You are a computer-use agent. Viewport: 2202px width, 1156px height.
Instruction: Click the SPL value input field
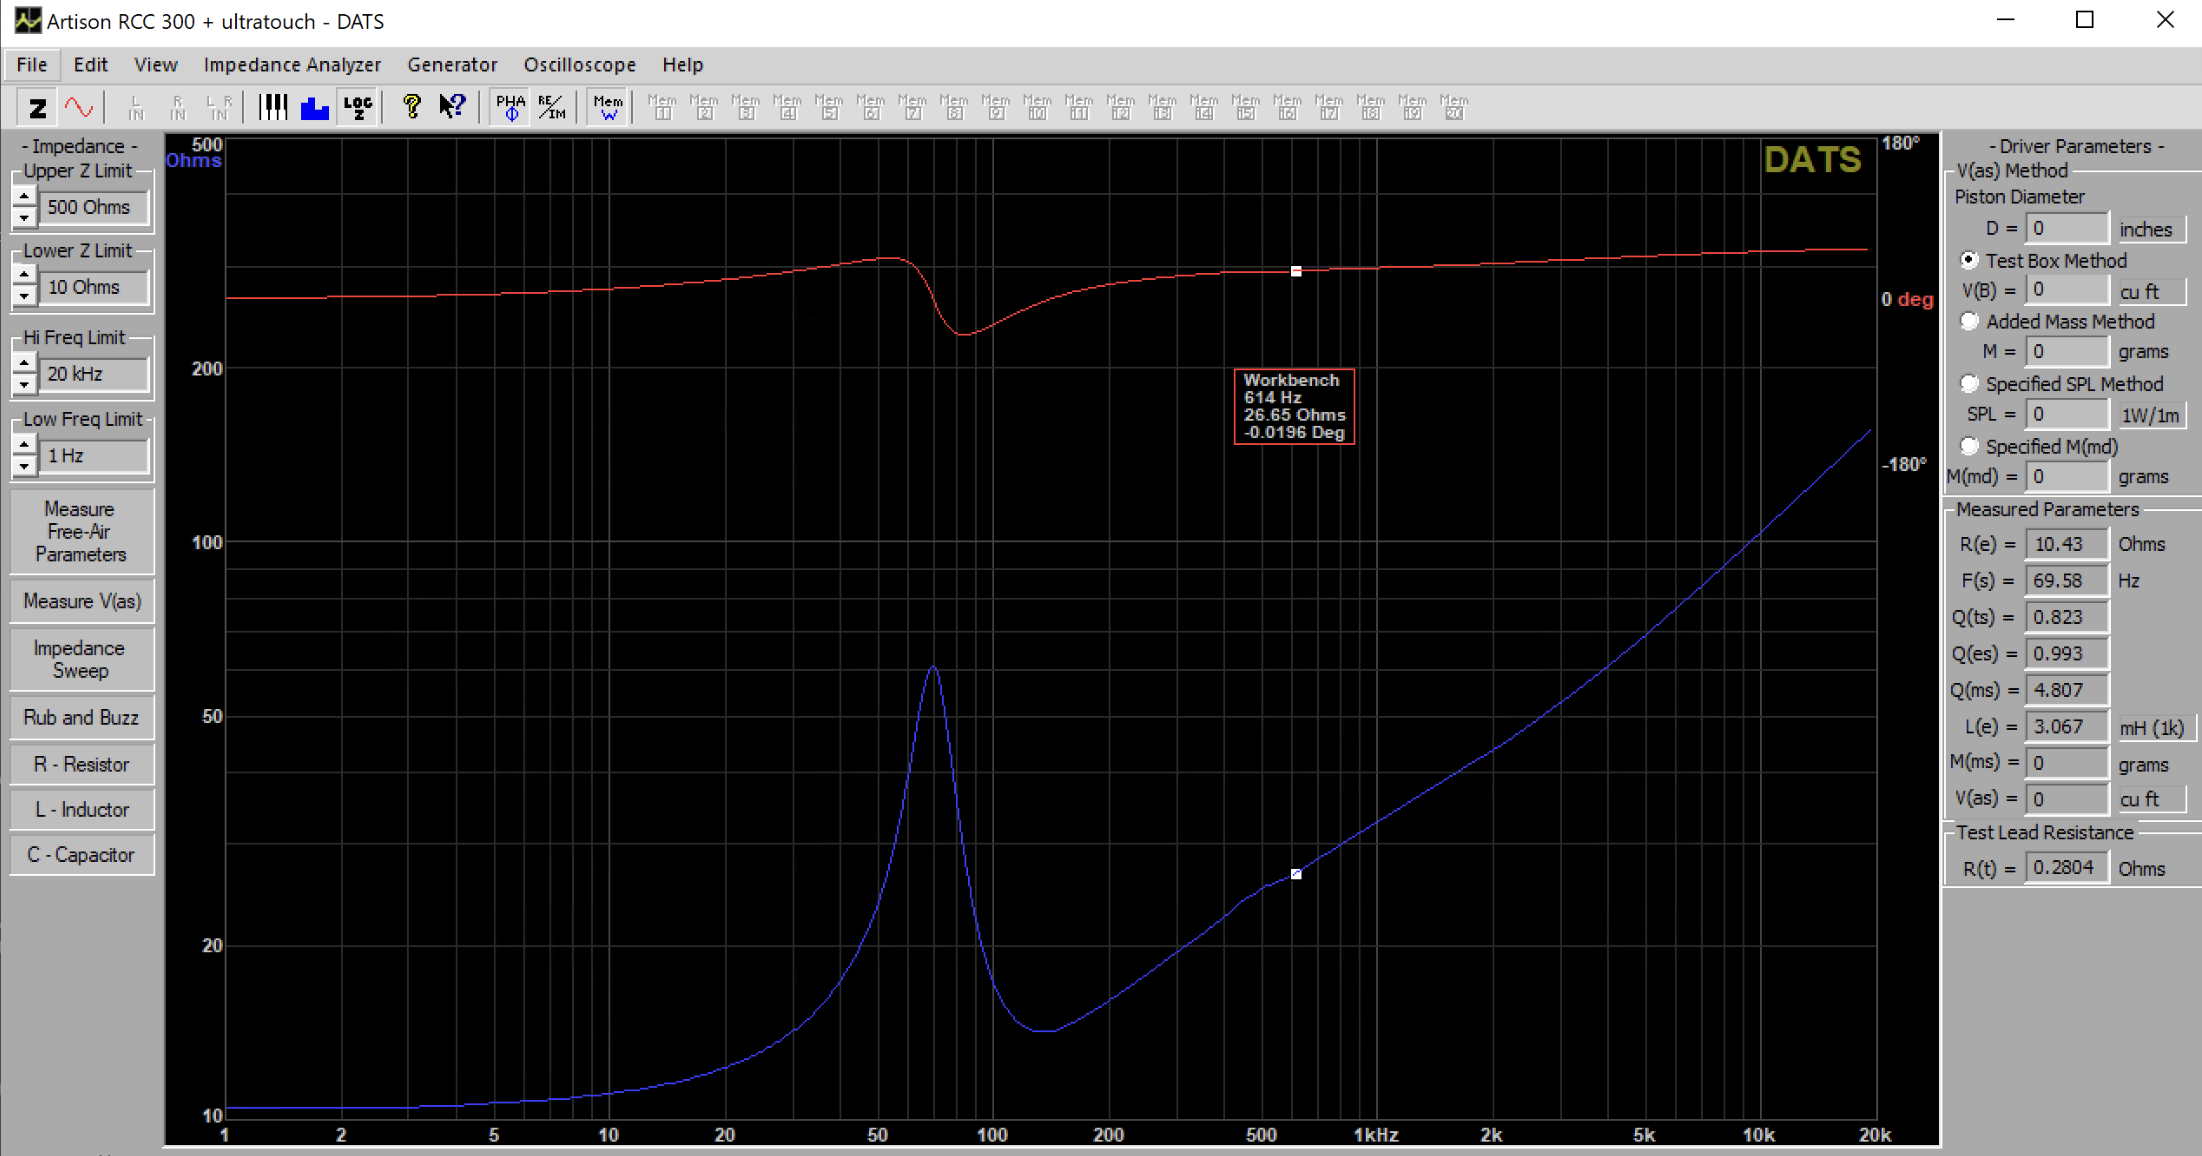click(x=2066, y=414)
